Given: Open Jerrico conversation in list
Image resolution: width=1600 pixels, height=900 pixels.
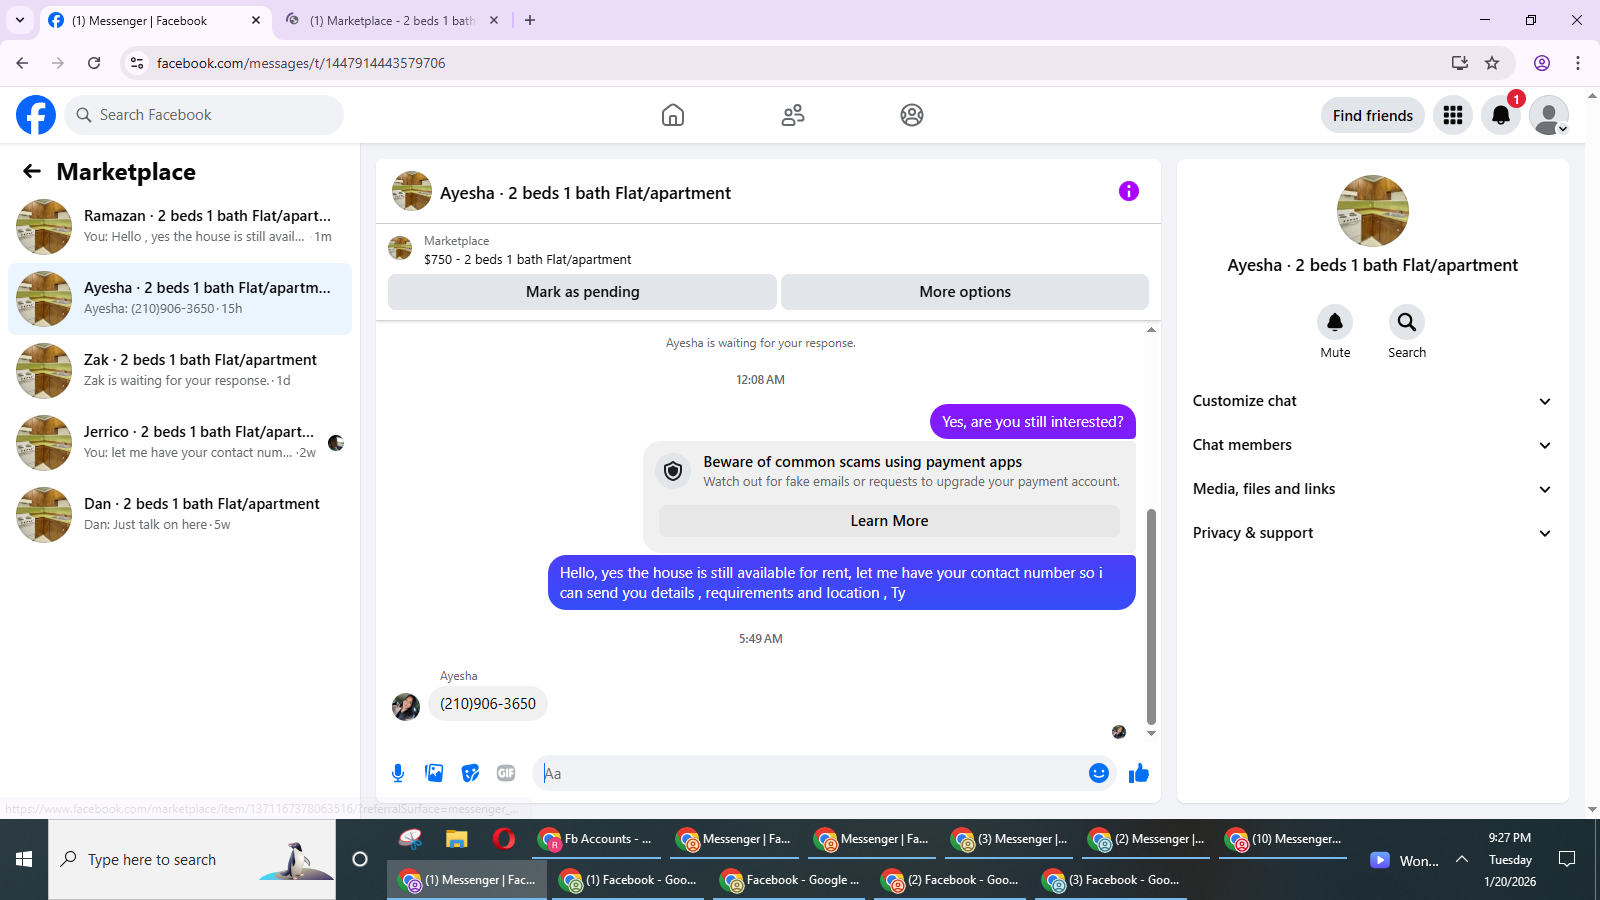Looking at the screenshot, I should click(180, 443).
